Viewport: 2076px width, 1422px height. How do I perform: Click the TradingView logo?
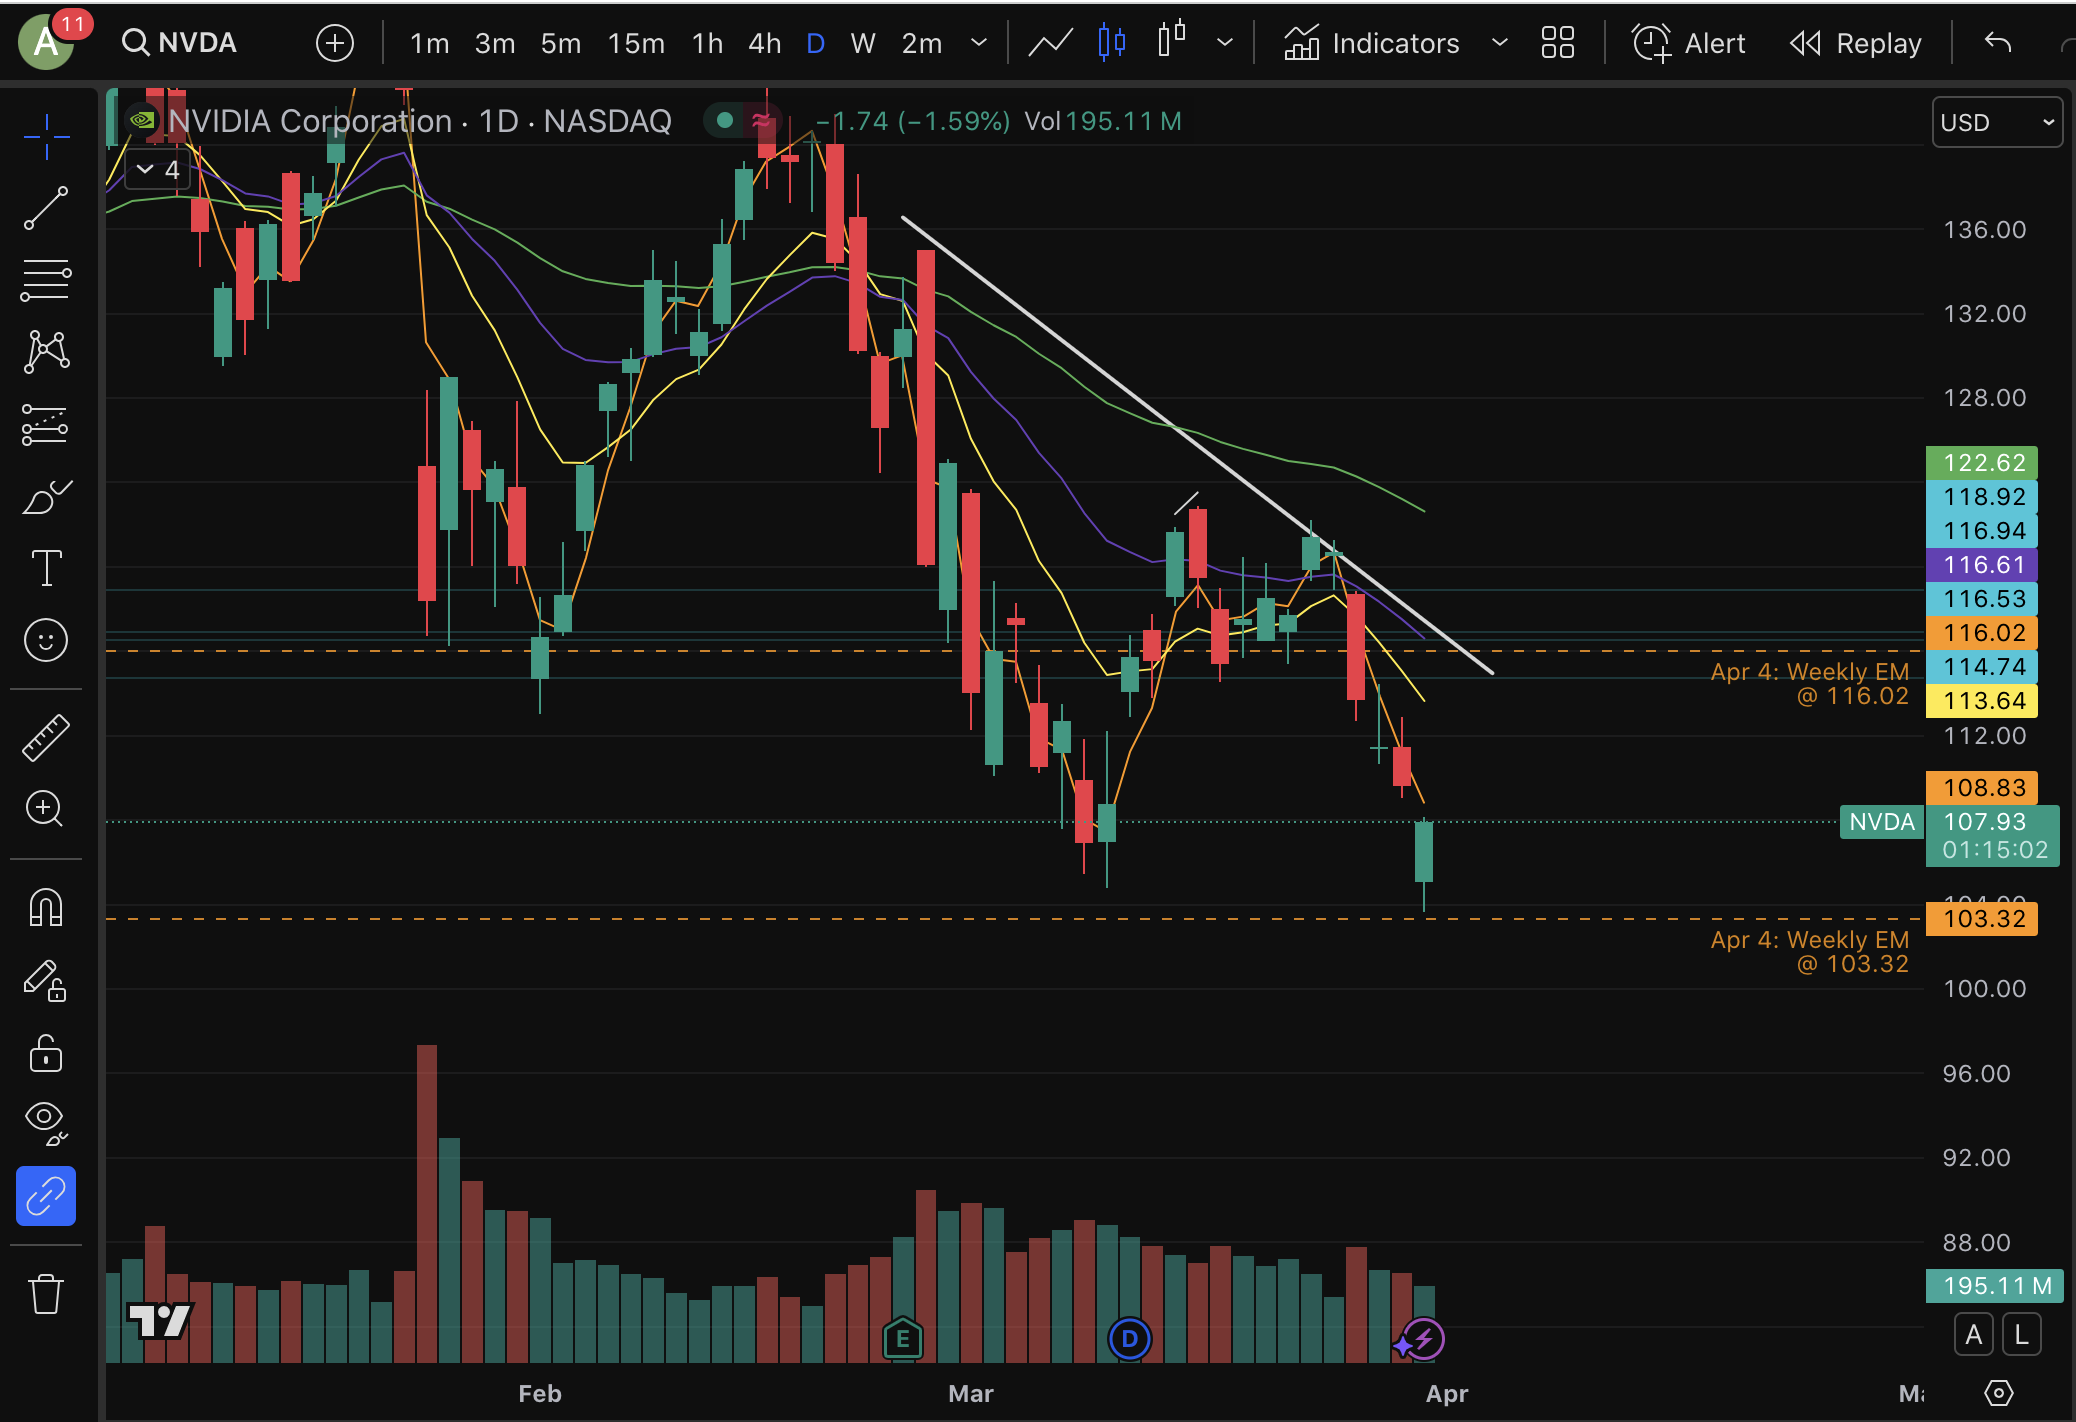pos(159,1321)
